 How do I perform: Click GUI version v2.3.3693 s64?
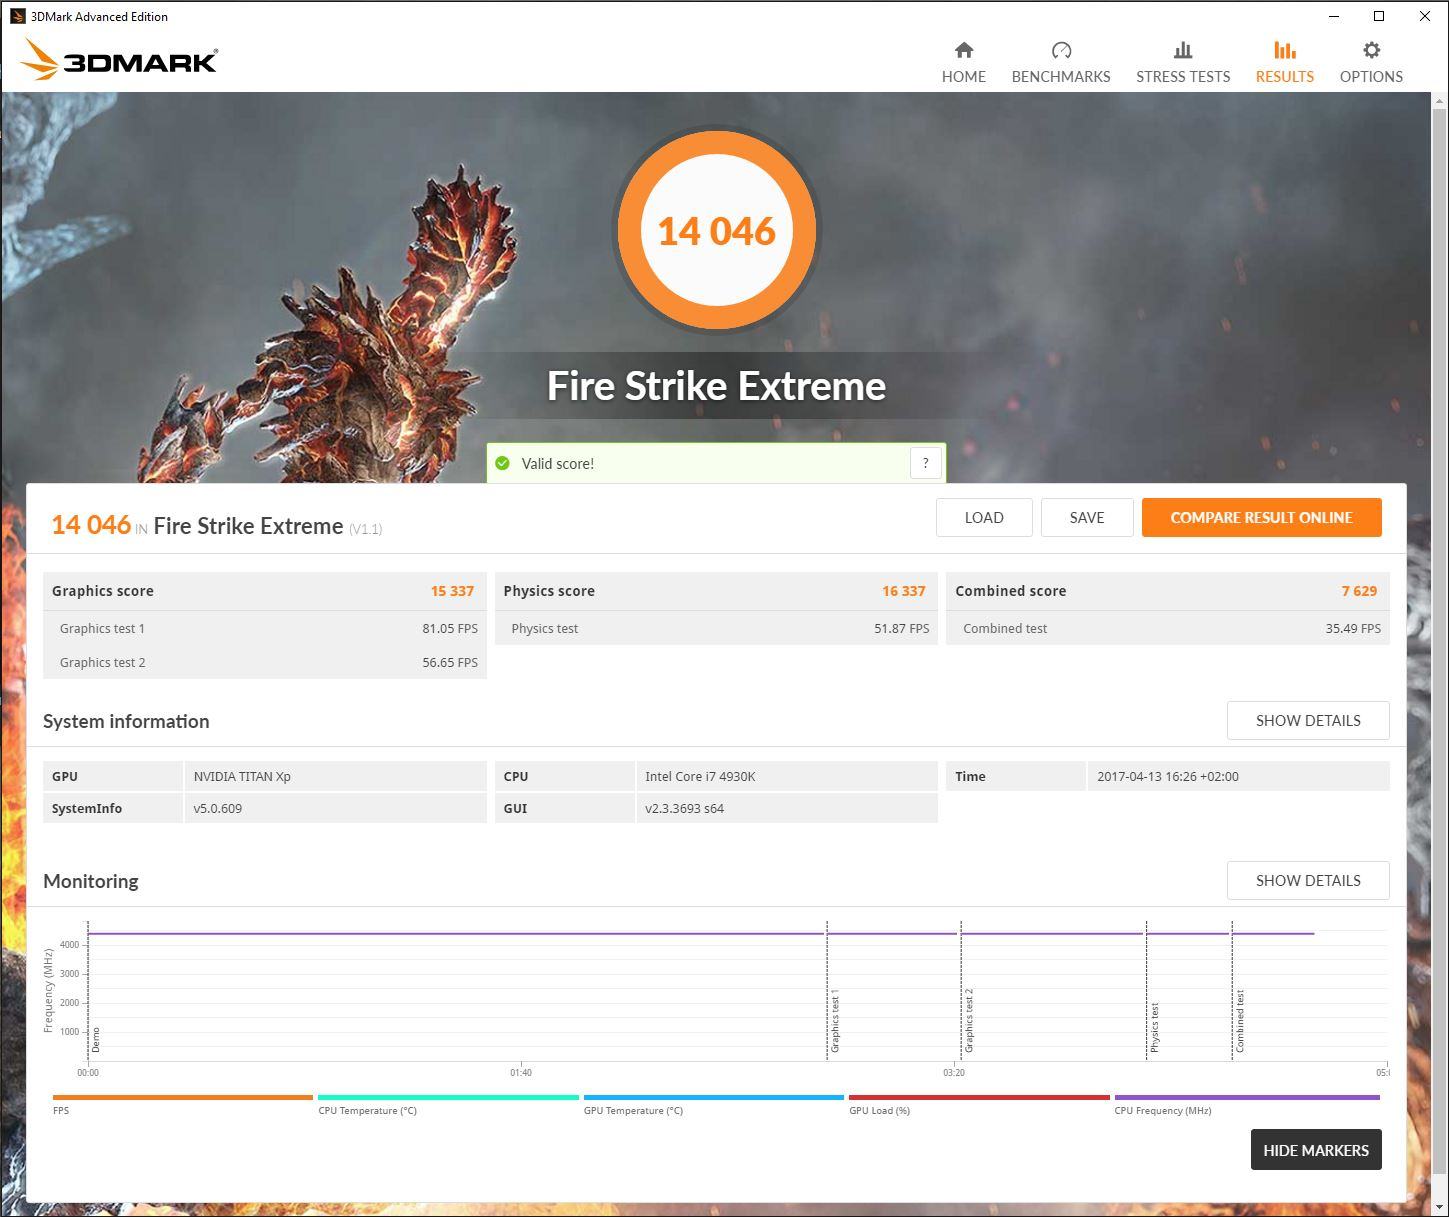pyautogui.click(x=685, y=808)
